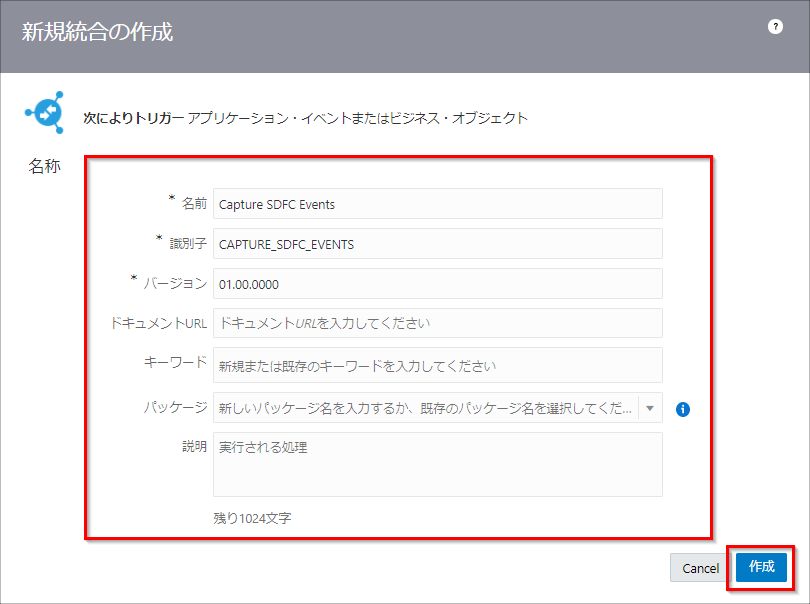Click the info icon beside the package field

click(683, 409)
